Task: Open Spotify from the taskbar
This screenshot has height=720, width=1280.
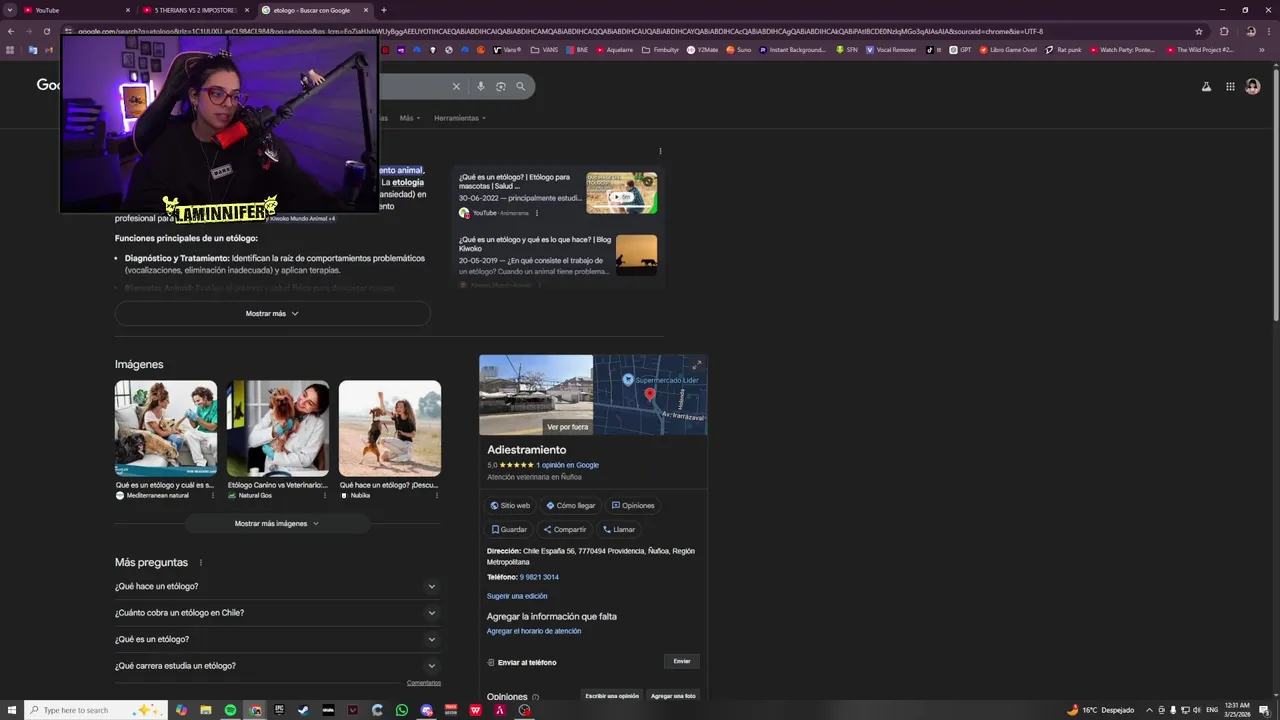Action: click(x=230, y=710)
